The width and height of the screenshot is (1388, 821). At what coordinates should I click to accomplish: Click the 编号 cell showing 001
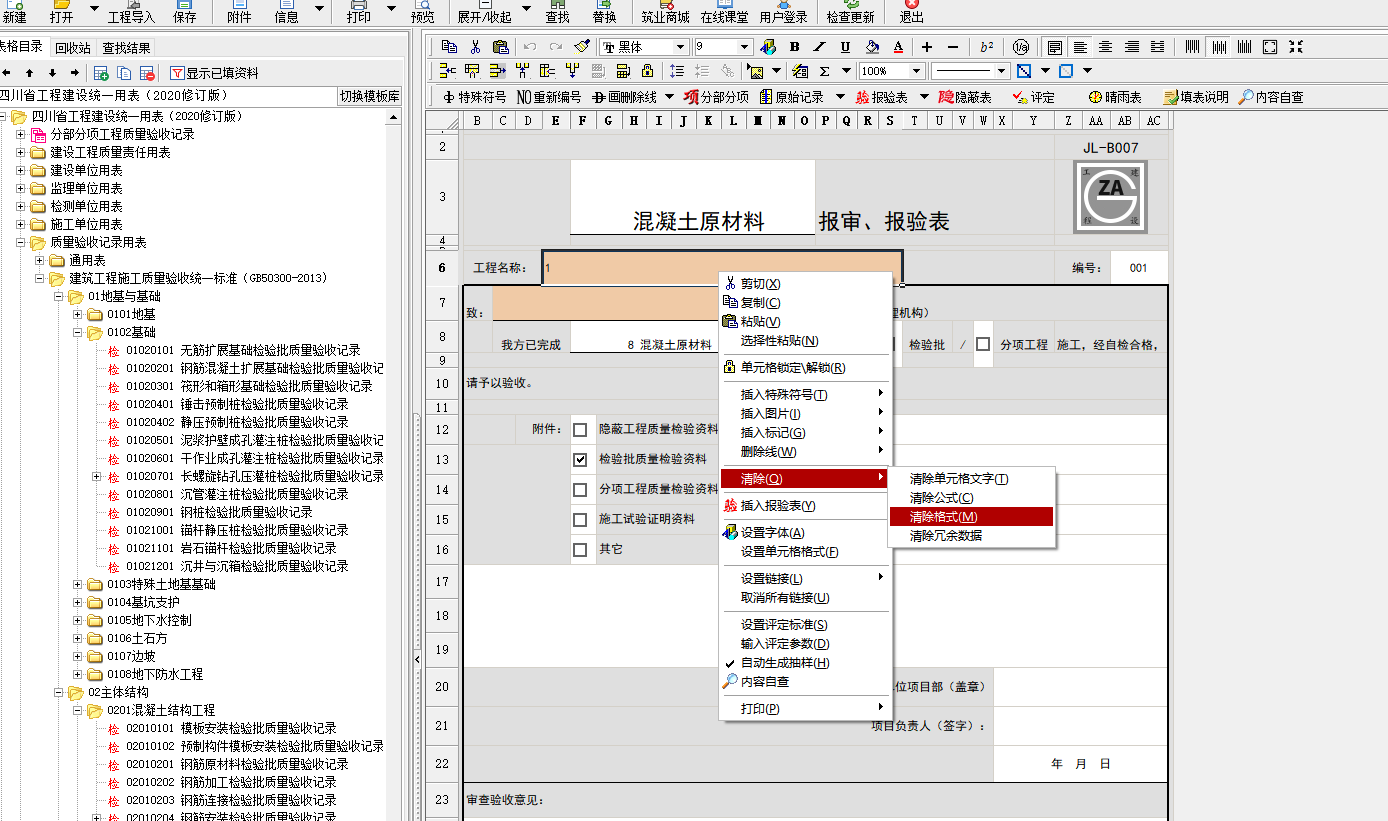1138,268
